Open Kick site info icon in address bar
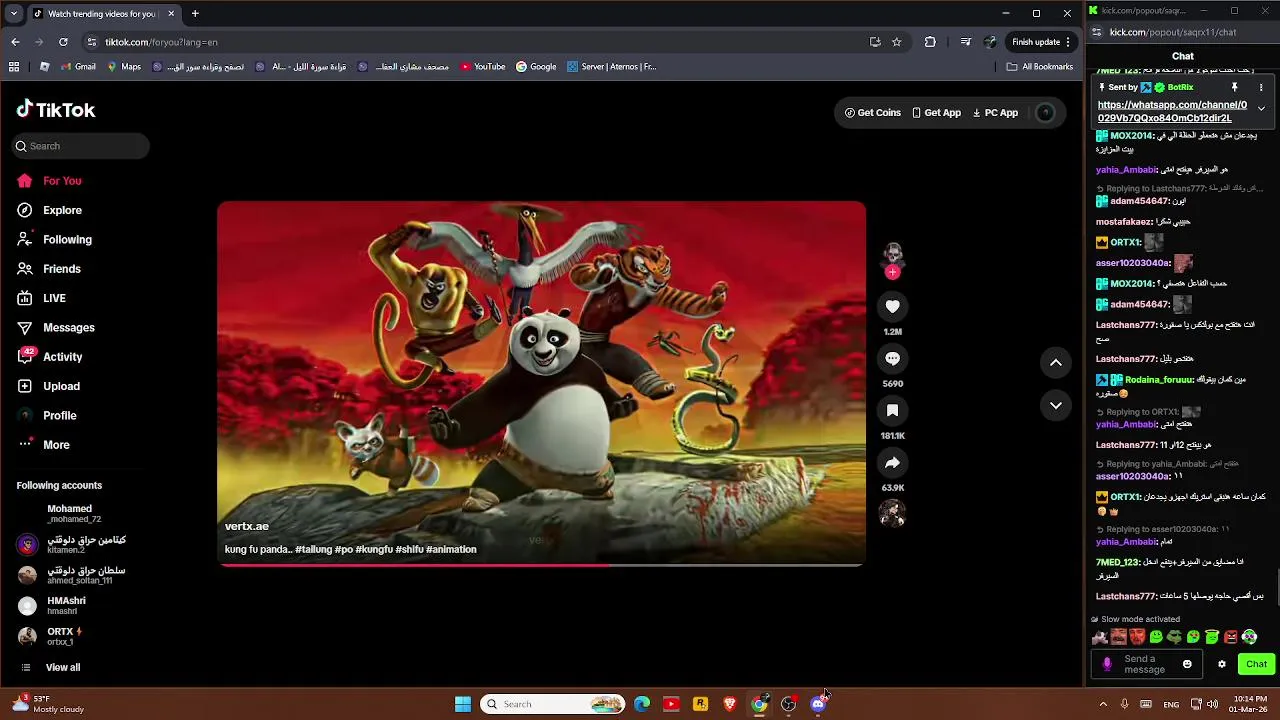The image size is (1280, 720). click(1097, 32)
